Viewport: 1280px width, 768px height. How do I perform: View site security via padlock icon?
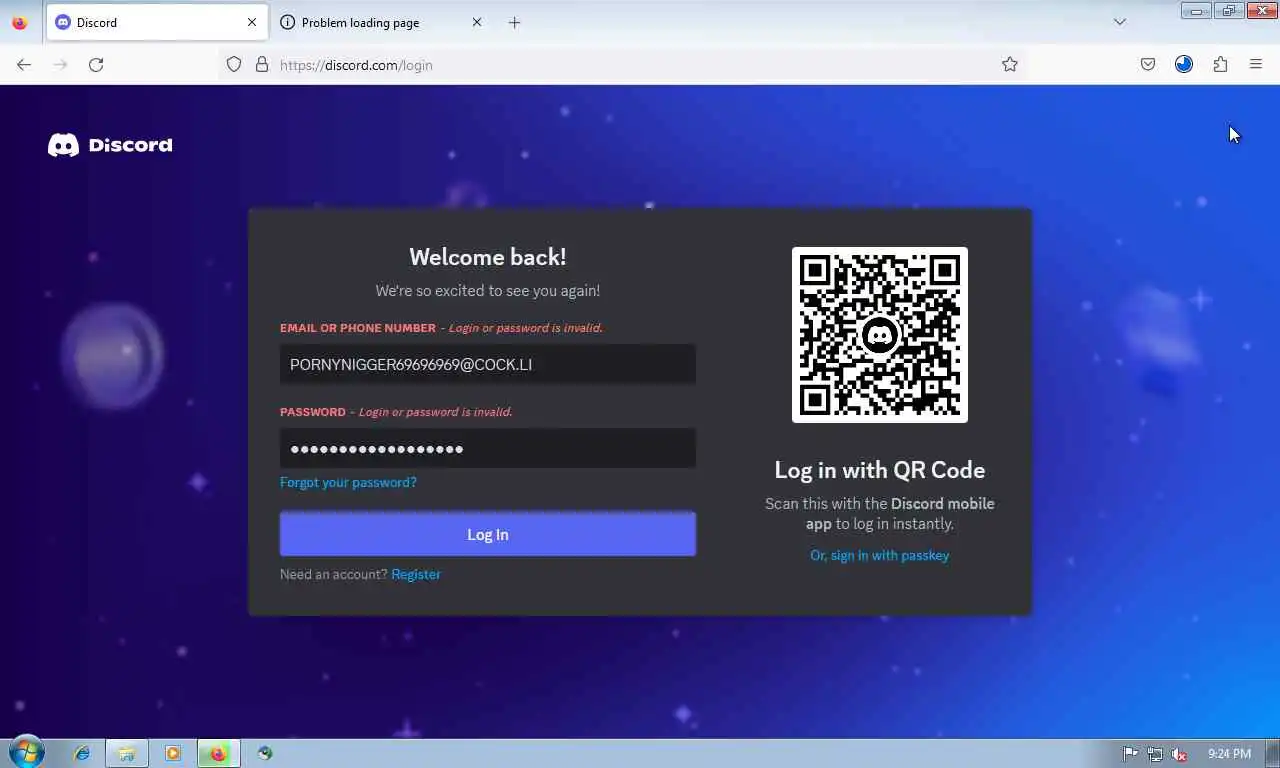(x=262, y=65)
